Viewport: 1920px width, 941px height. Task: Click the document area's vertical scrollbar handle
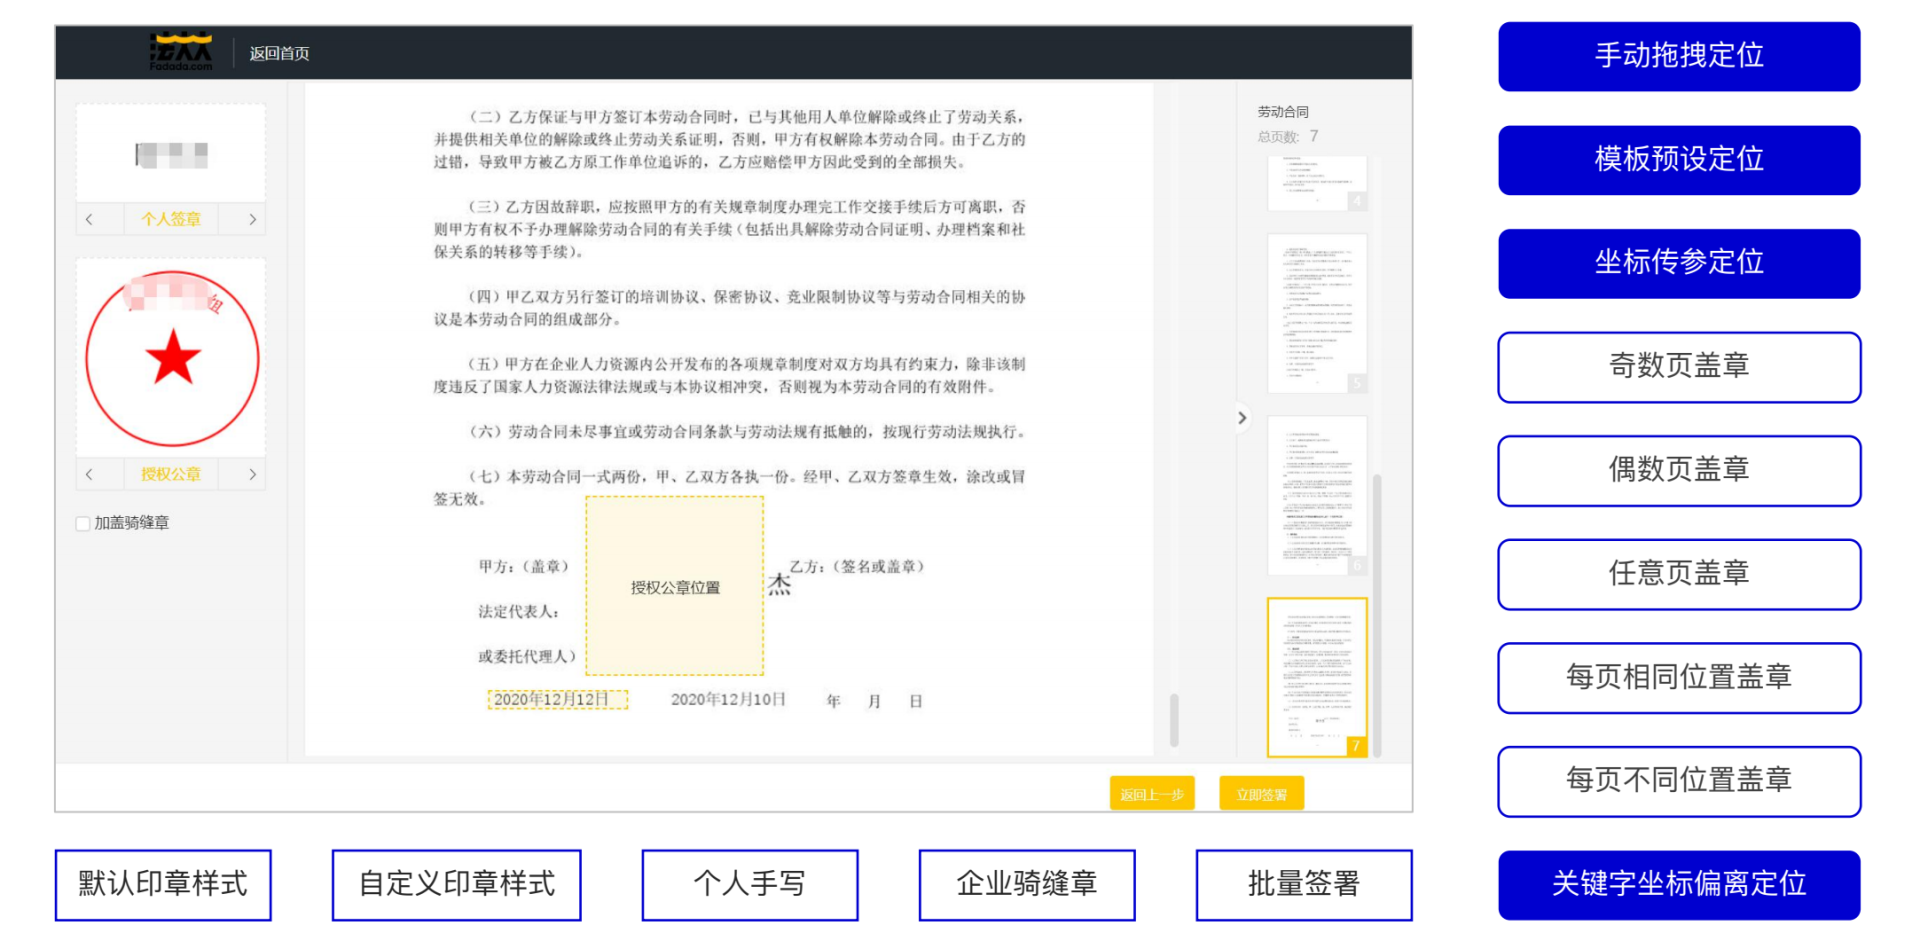click(1174, 720)
